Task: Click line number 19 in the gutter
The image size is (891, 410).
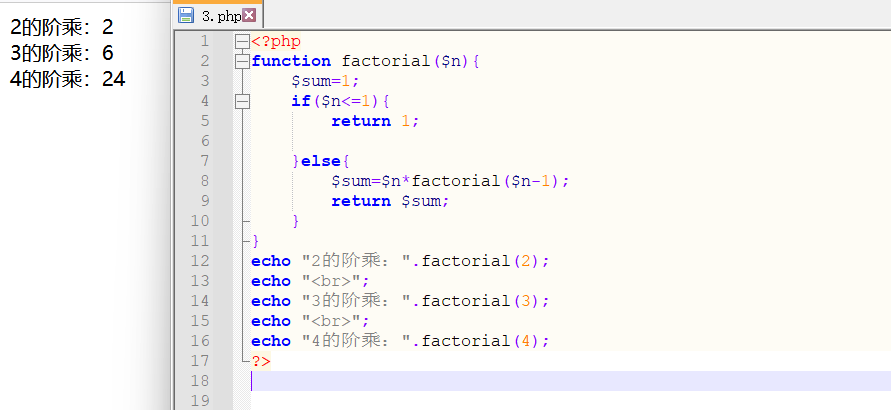Action: (x=200, y=401)
